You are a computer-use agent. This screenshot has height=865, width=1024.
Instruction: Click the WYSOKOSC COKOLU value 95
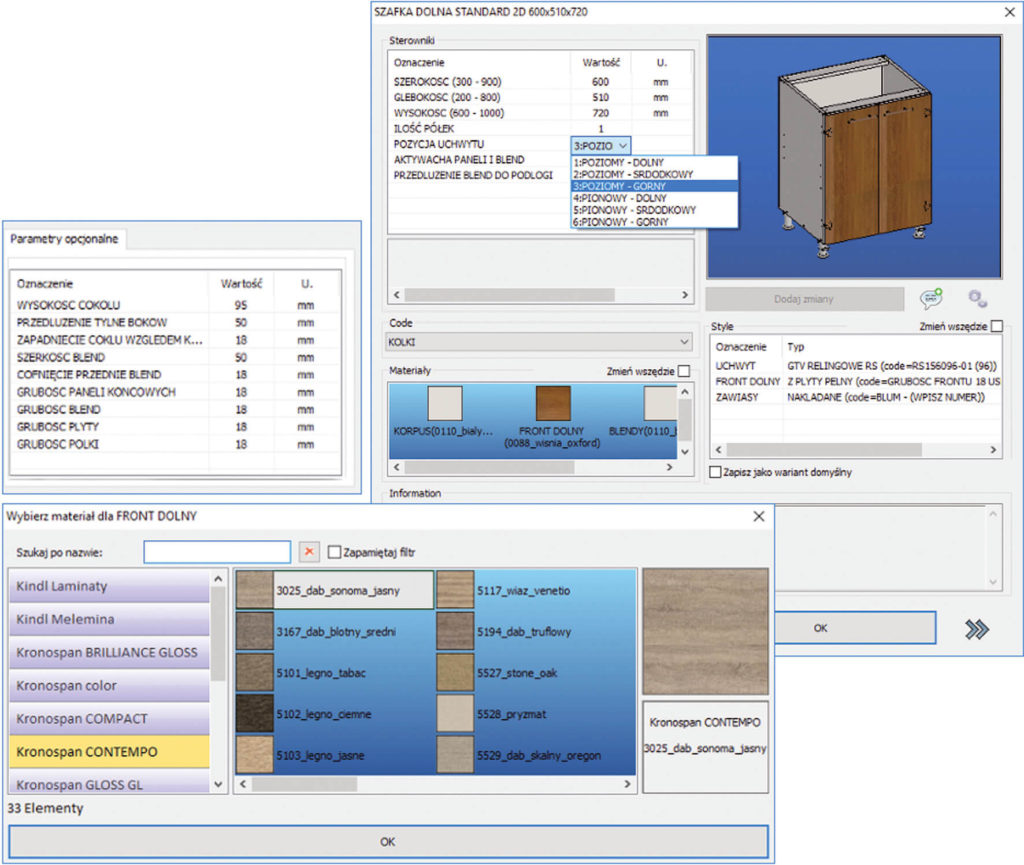241,305
